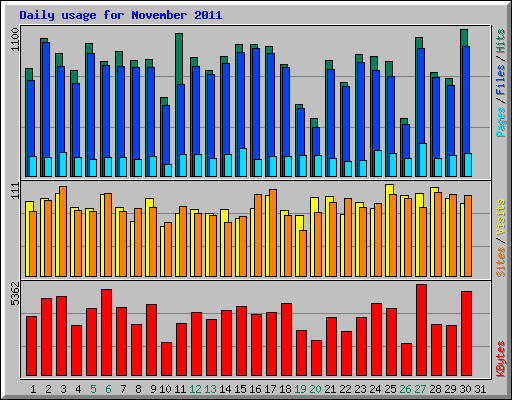Click the orange sites bar for day 3
This screenshot has width=512, height=400.
[63, 231]
